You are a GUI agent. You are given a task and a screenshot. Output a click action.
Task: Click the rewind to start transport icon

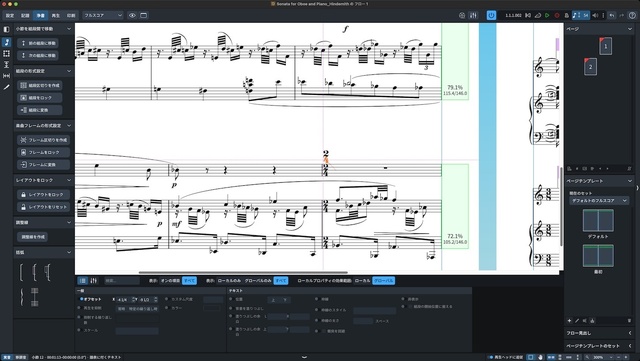click(x=528, y=16)
